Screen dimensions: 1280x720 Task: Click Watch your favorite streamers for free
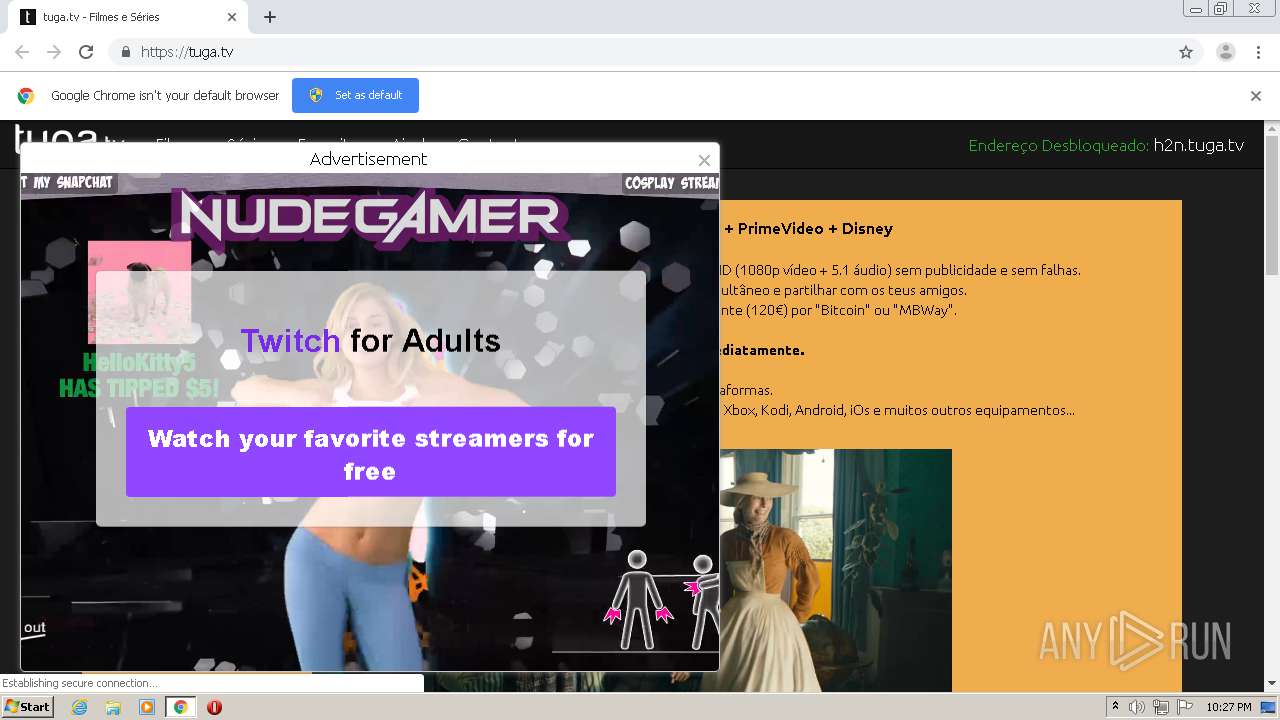(x=371, y=452)
